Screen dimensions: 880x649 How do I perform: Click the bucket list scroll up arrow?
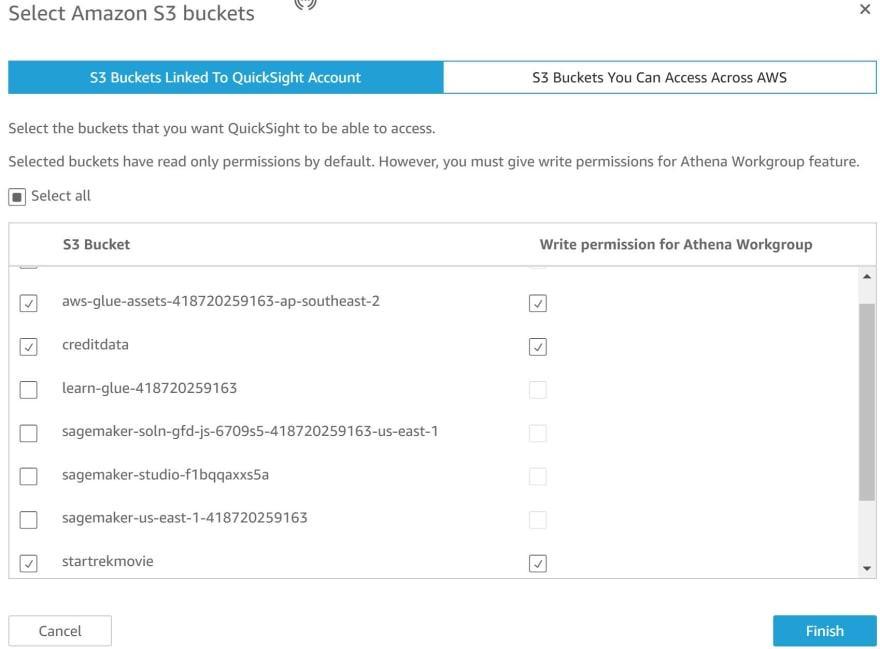click(867, 276)
